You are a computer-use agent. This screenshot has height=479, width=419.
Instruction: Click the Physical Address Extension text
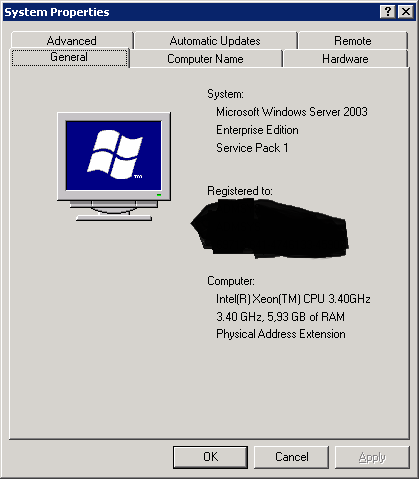[x=281, y=334]
